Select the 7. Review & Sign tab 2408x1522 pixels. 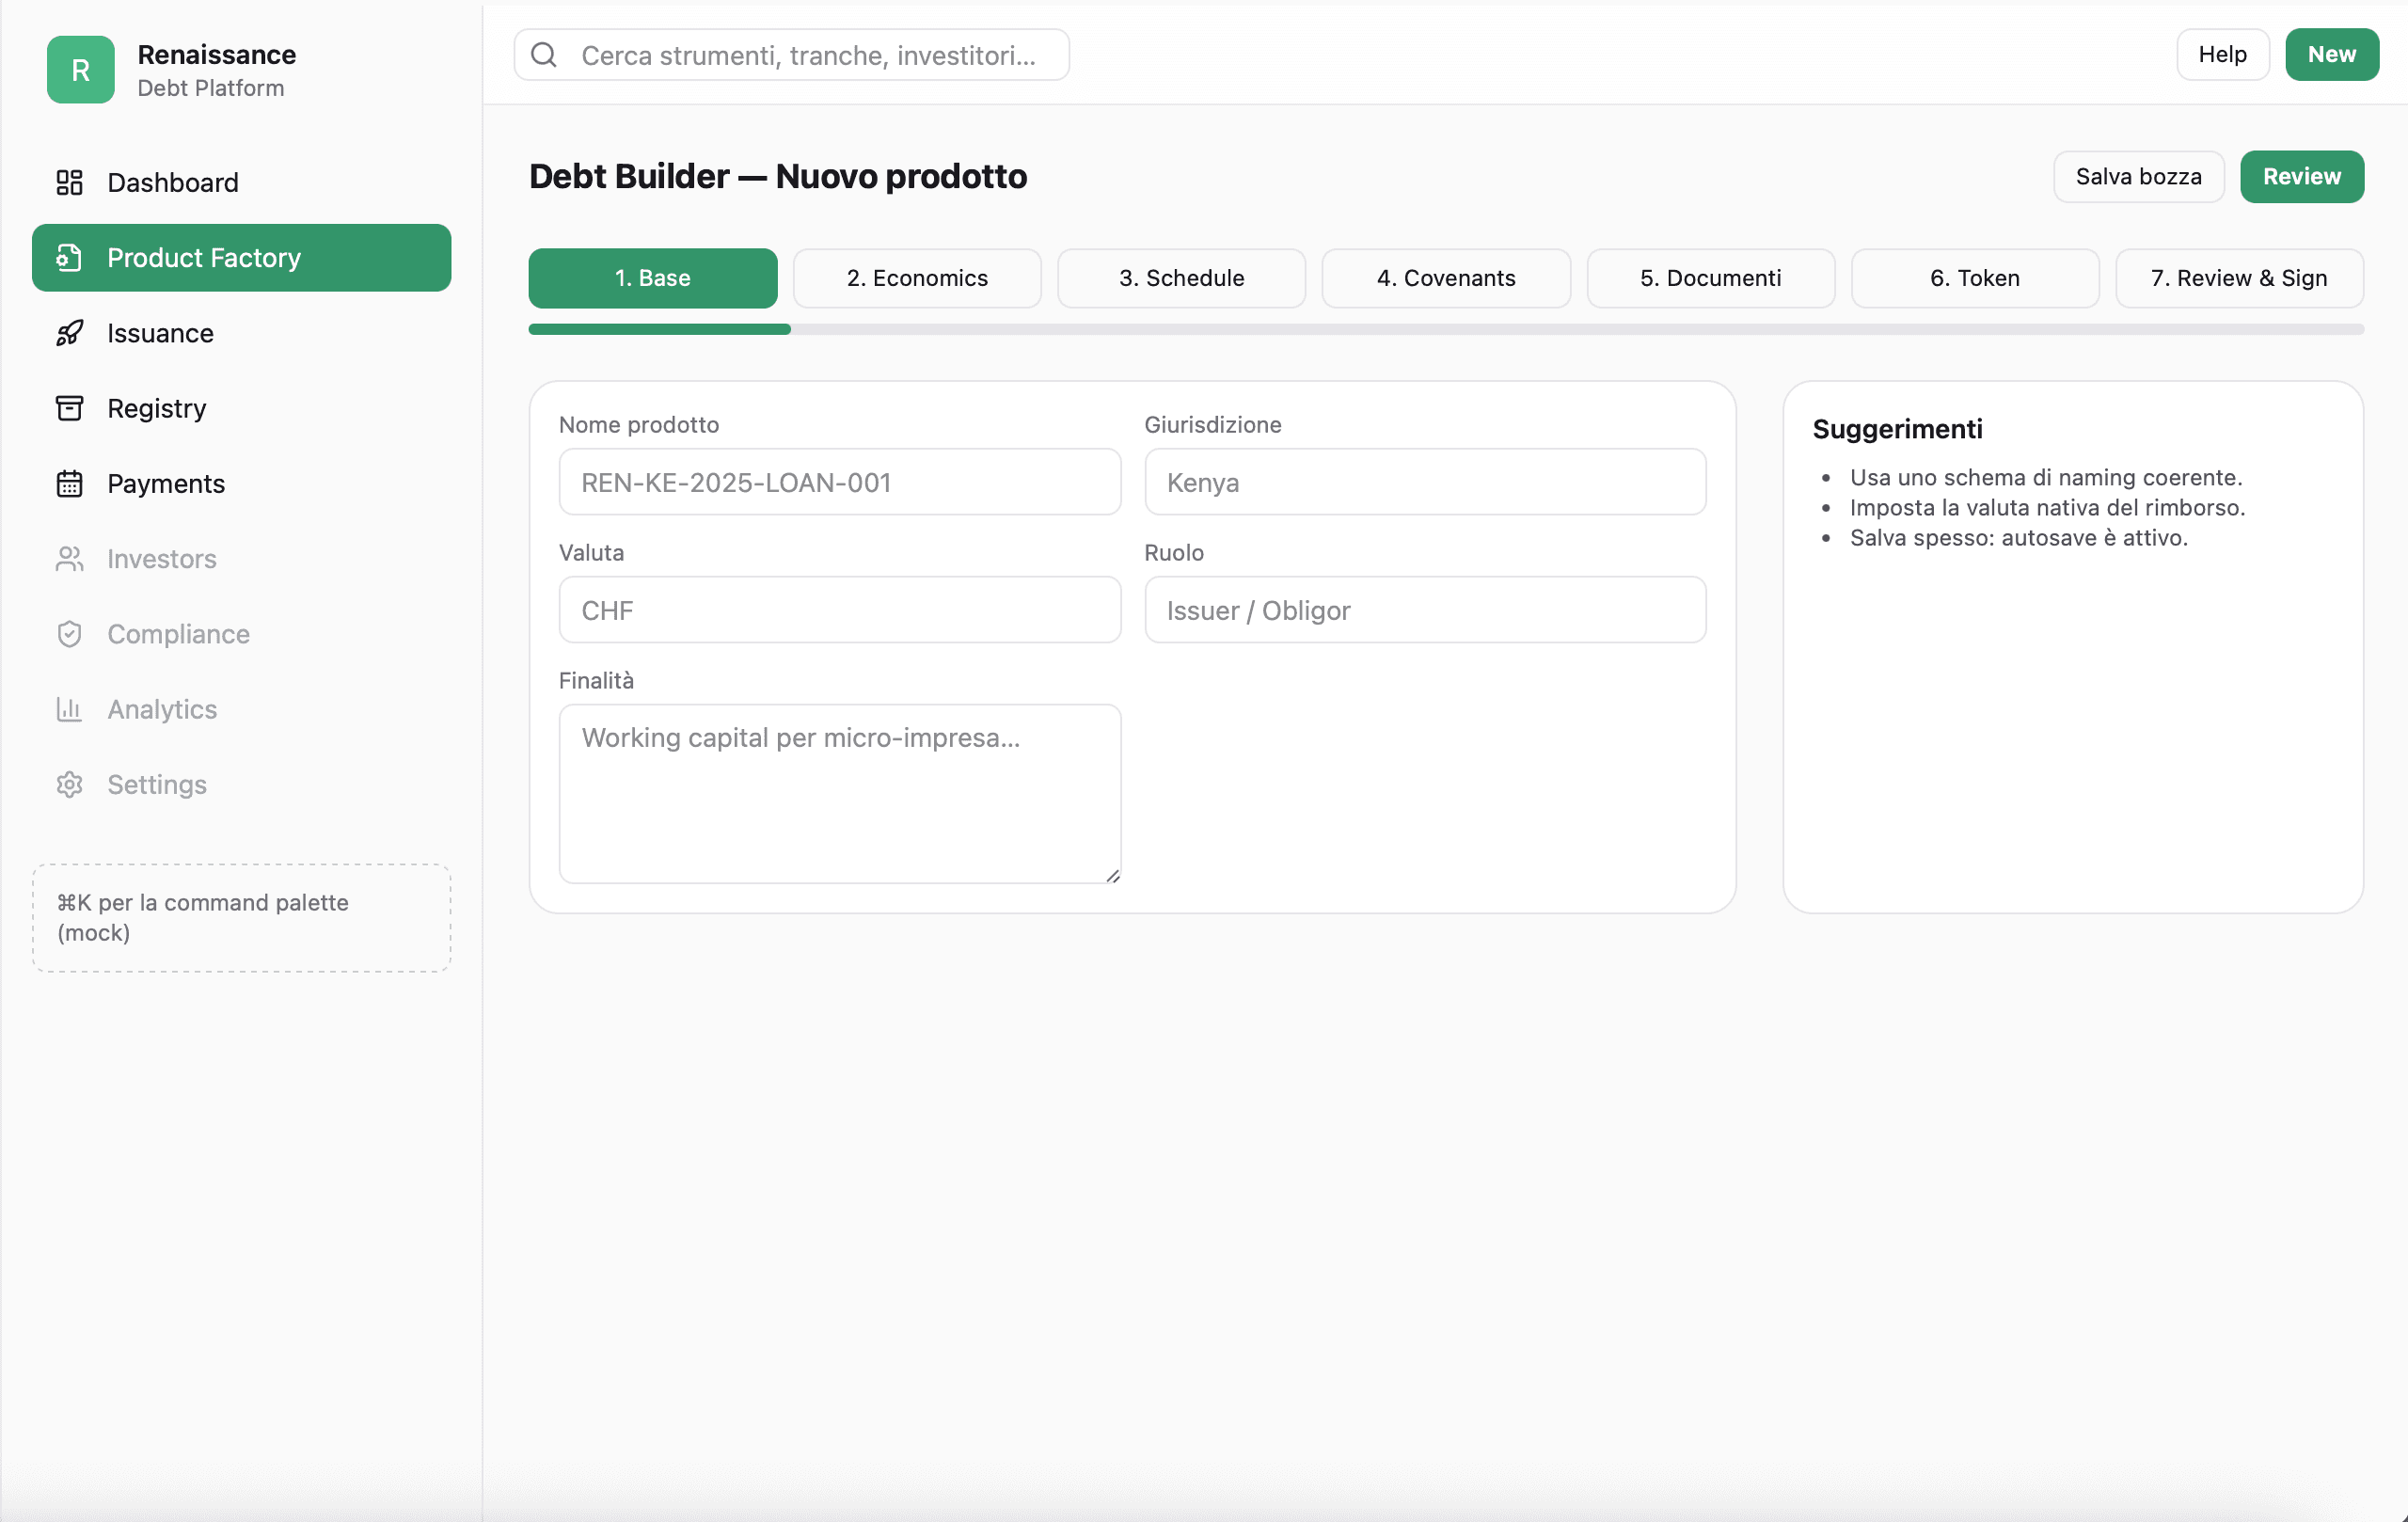(x=2238, y=278)
